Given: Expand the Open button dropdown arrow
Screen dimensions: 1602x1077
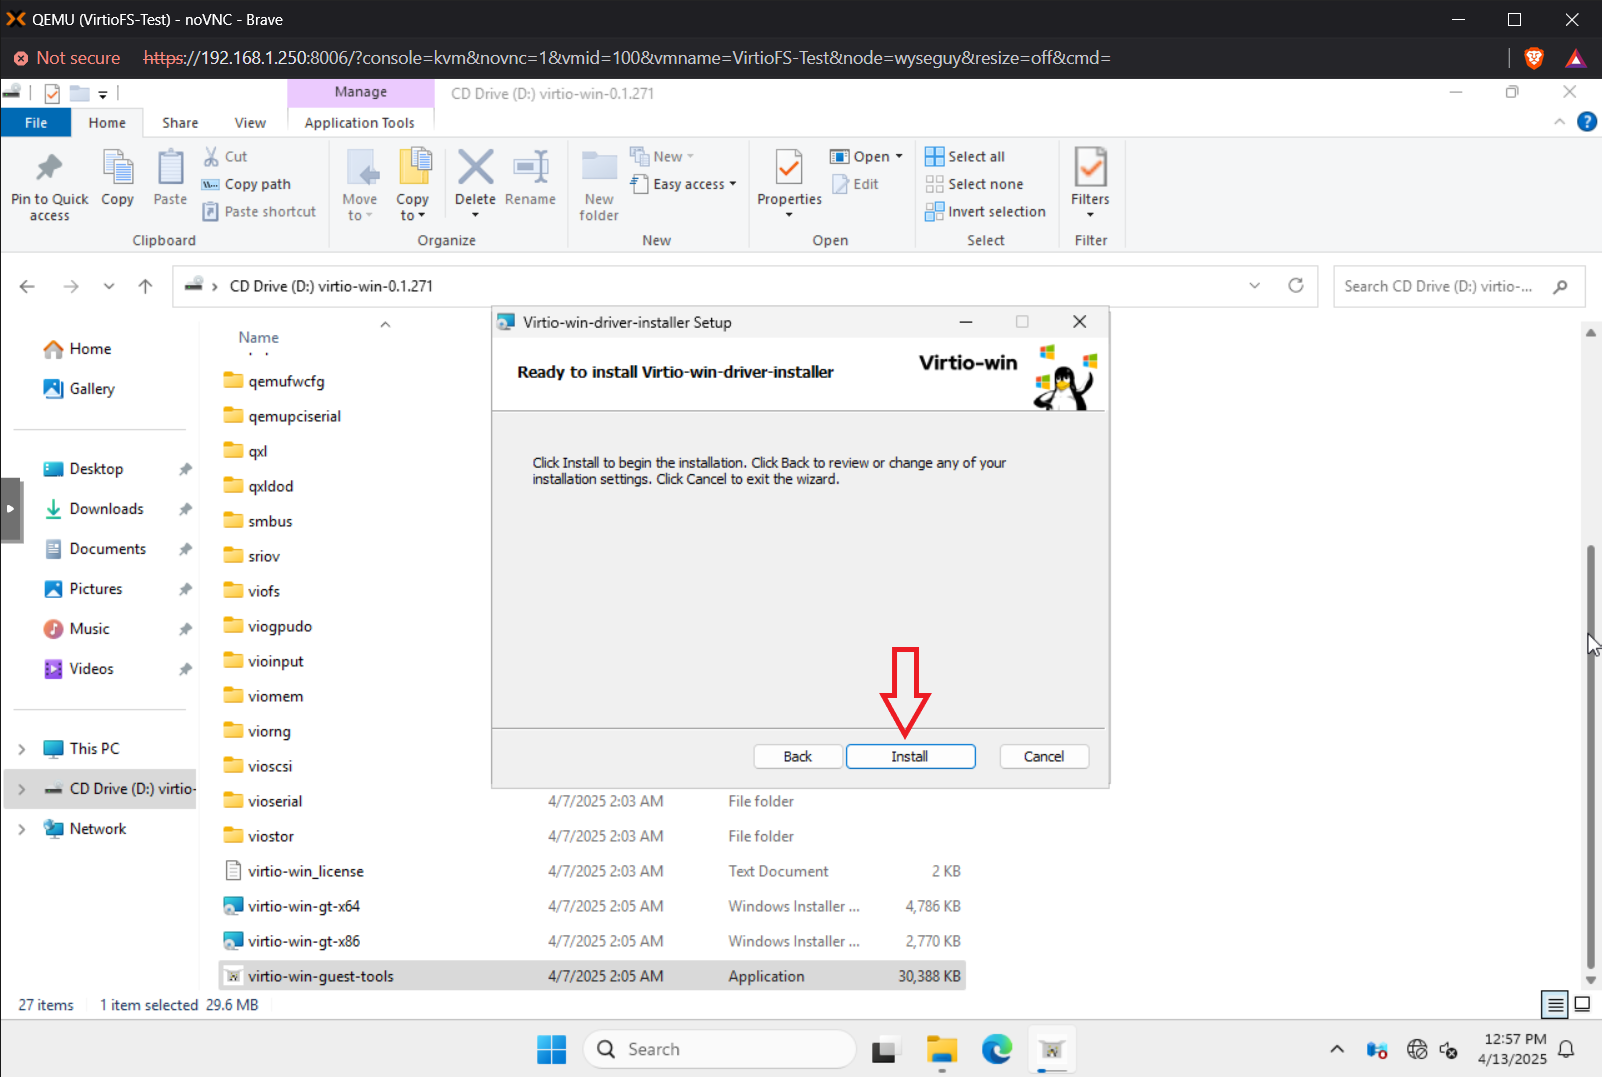Looking at the screenshot, I should (899, 157).
